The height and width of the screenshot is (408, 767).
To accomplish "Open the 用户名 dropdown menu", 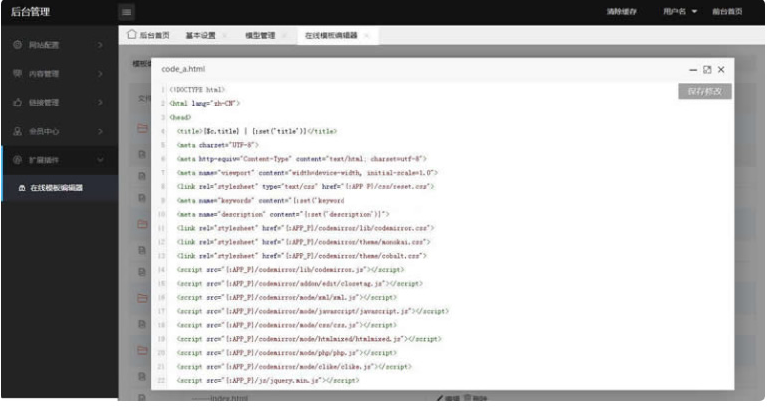I will [679, 12].
